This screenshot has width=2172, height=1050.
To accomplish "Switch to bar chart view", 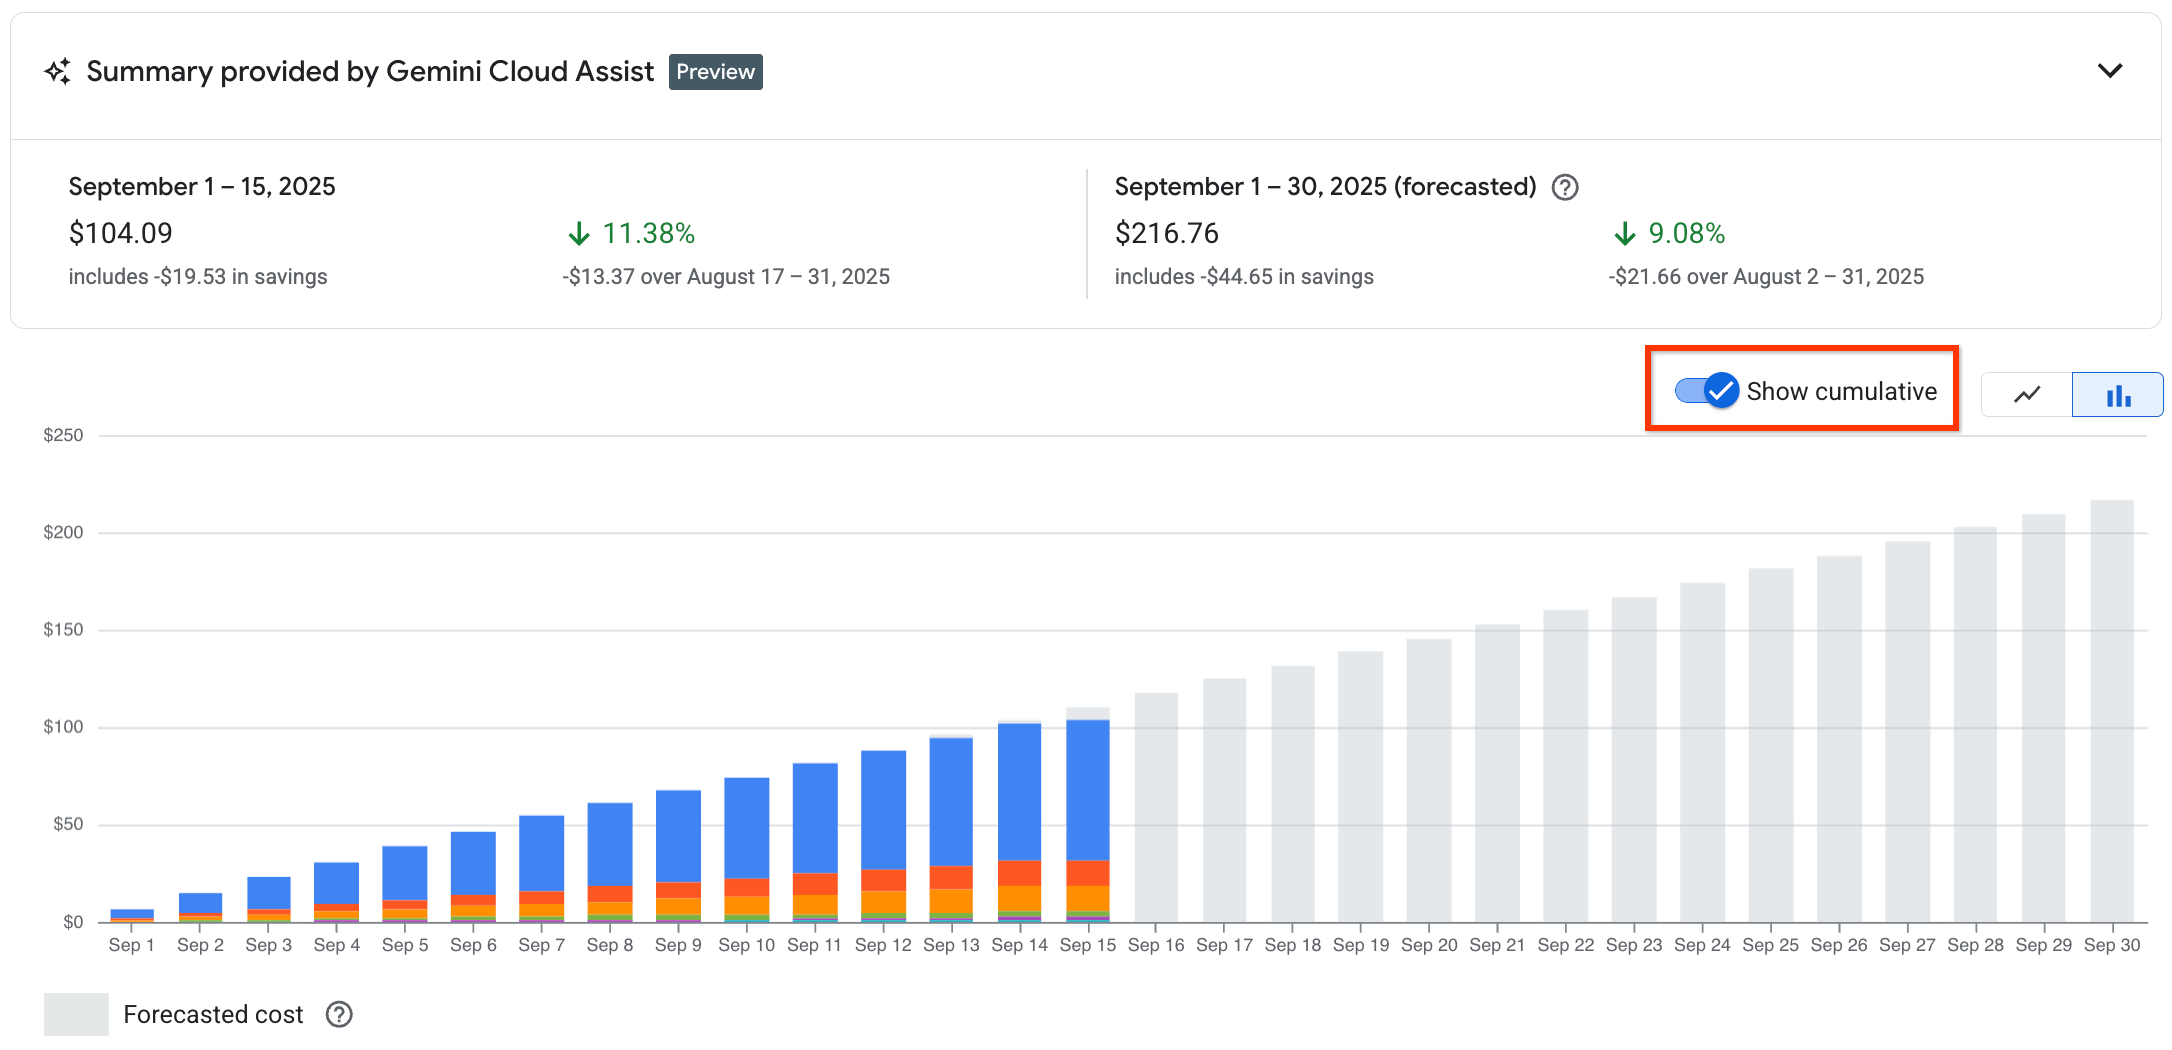I will (2117, 394).
